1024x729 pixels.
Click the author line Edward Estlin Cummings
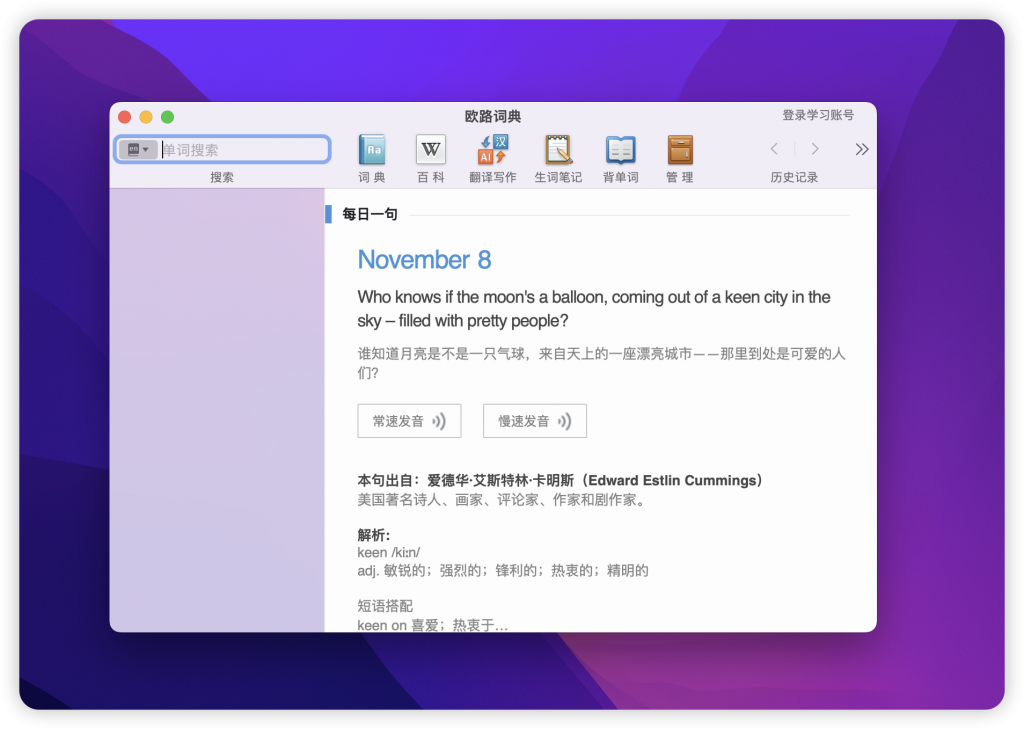[560, 480]
